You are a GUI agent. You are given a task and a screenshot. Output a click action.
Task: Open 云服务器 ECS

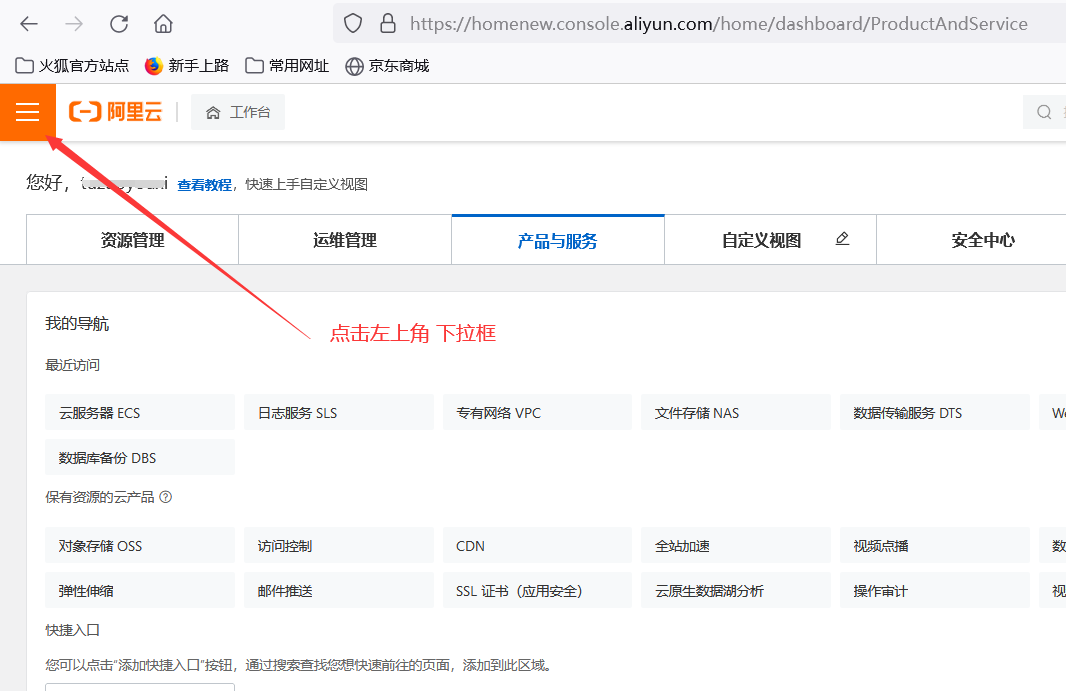tap(140, 412)
